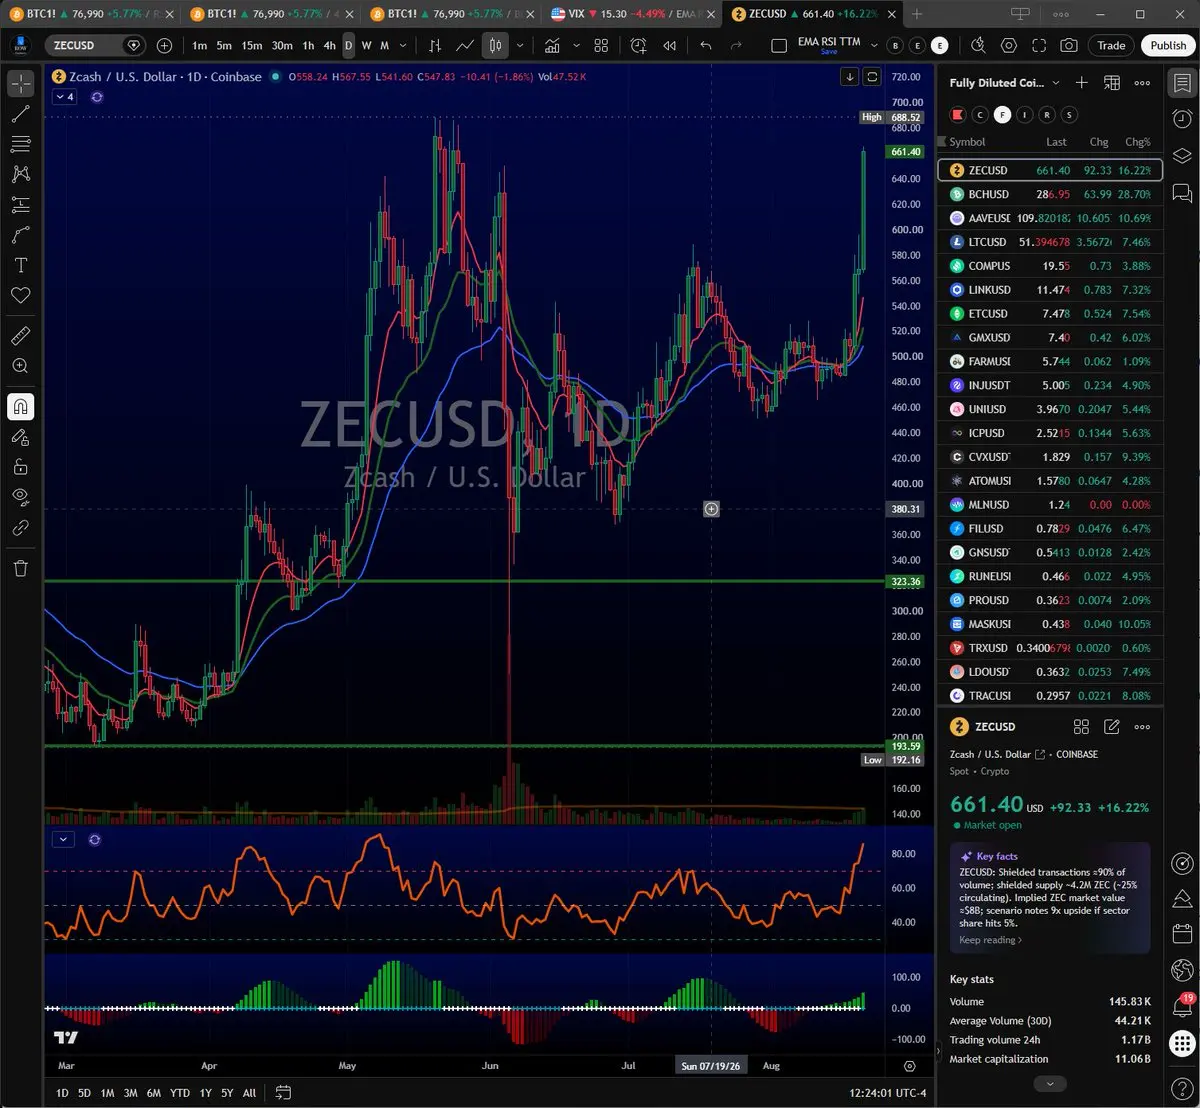Select the patterns drawing tool
This screenshot has width=1200, height=1108.
(x=20, y=174)
